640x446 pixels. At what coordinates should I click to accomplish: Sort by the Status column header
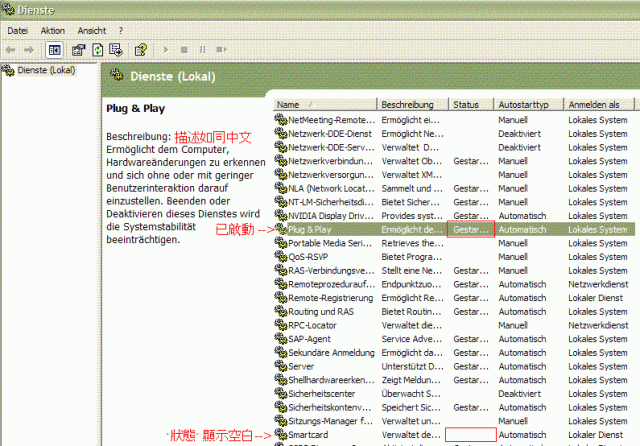pyautogui.click(x=471, y=104)
